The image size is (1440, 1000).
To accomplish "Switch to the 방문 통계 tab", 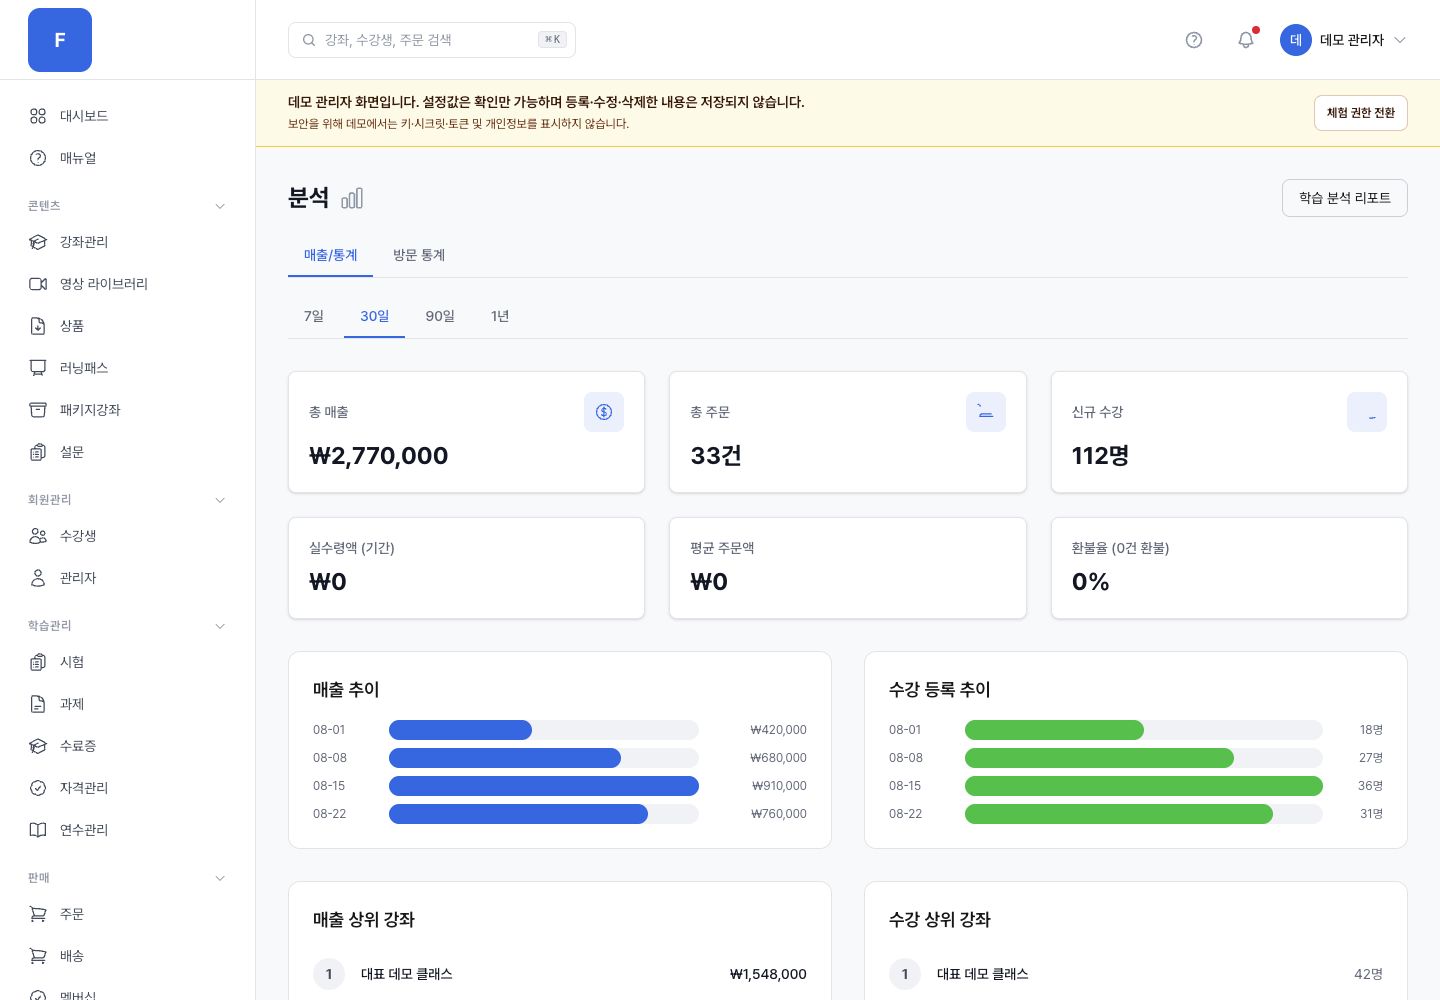I will tap(419, 256).
